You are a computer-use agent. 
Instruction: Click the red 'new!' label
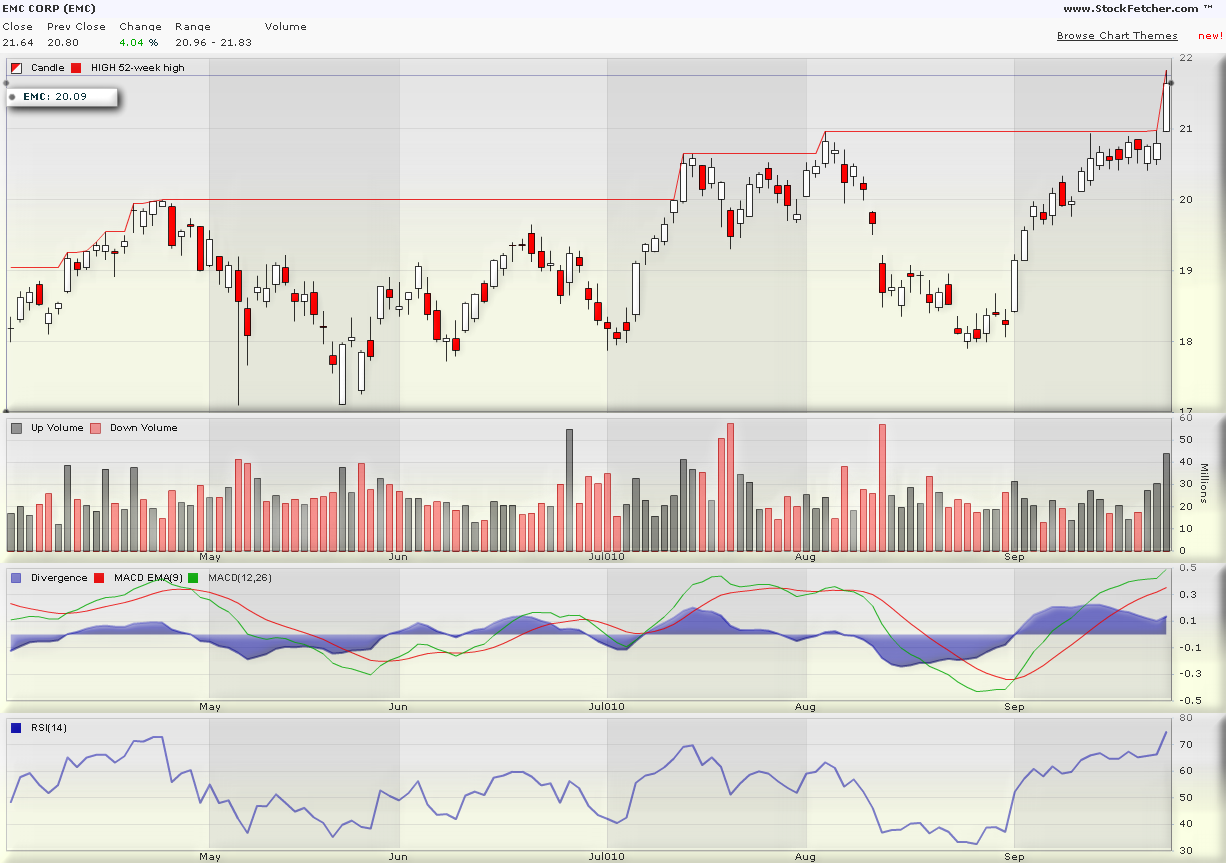tap(1210, 36)
